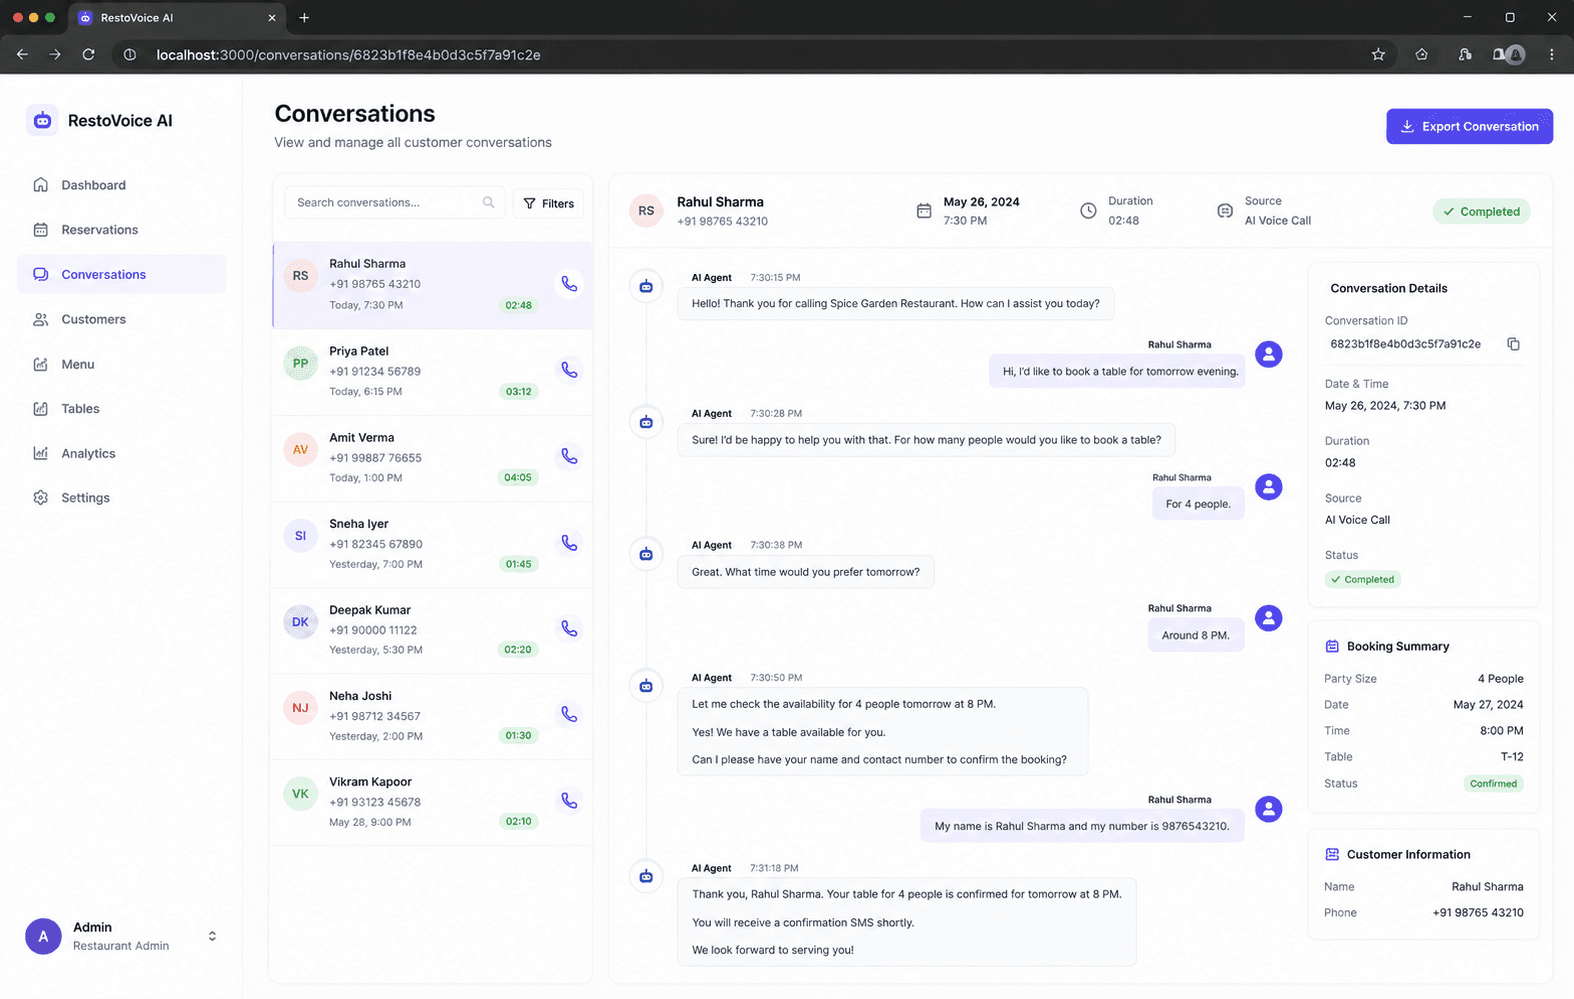Image resolution: width=1574 pixels, height=999 pixels.
Task: Click the browser address bar URL
Action: pos(348,55)
